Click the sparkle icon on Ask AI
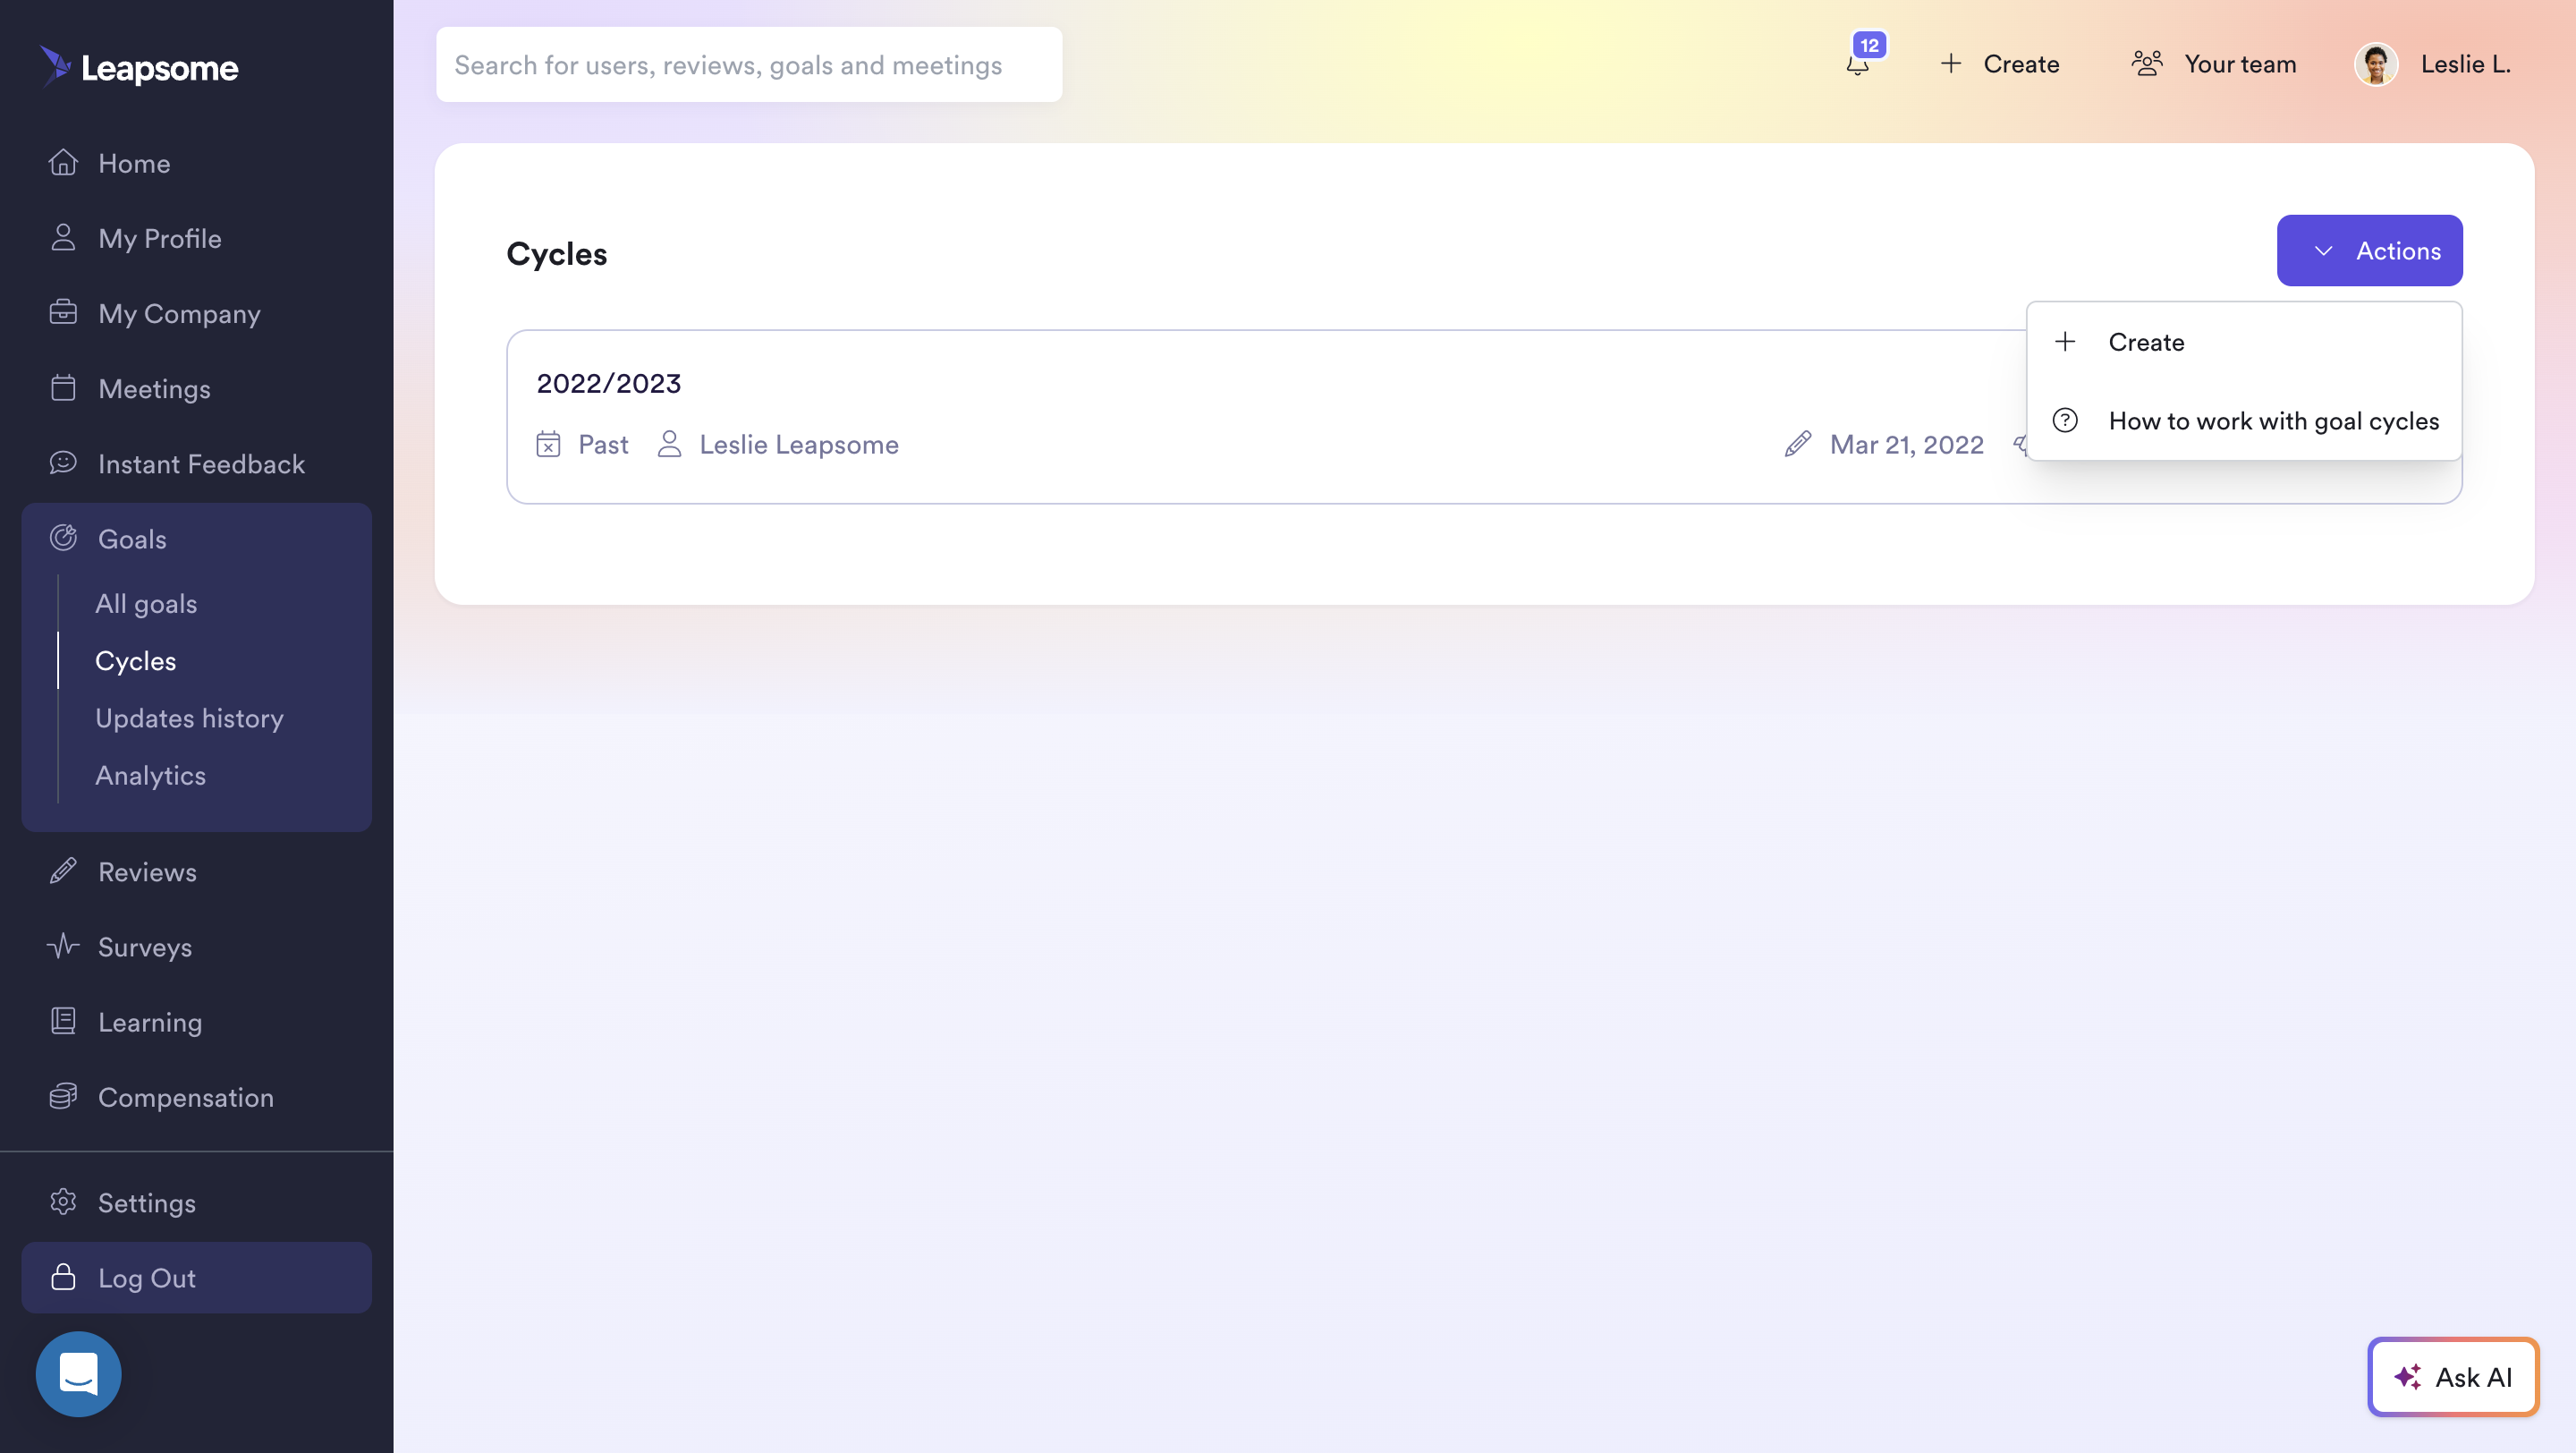The width and height of the screenshot is (2576, 1453). tap(2407, 1377)
